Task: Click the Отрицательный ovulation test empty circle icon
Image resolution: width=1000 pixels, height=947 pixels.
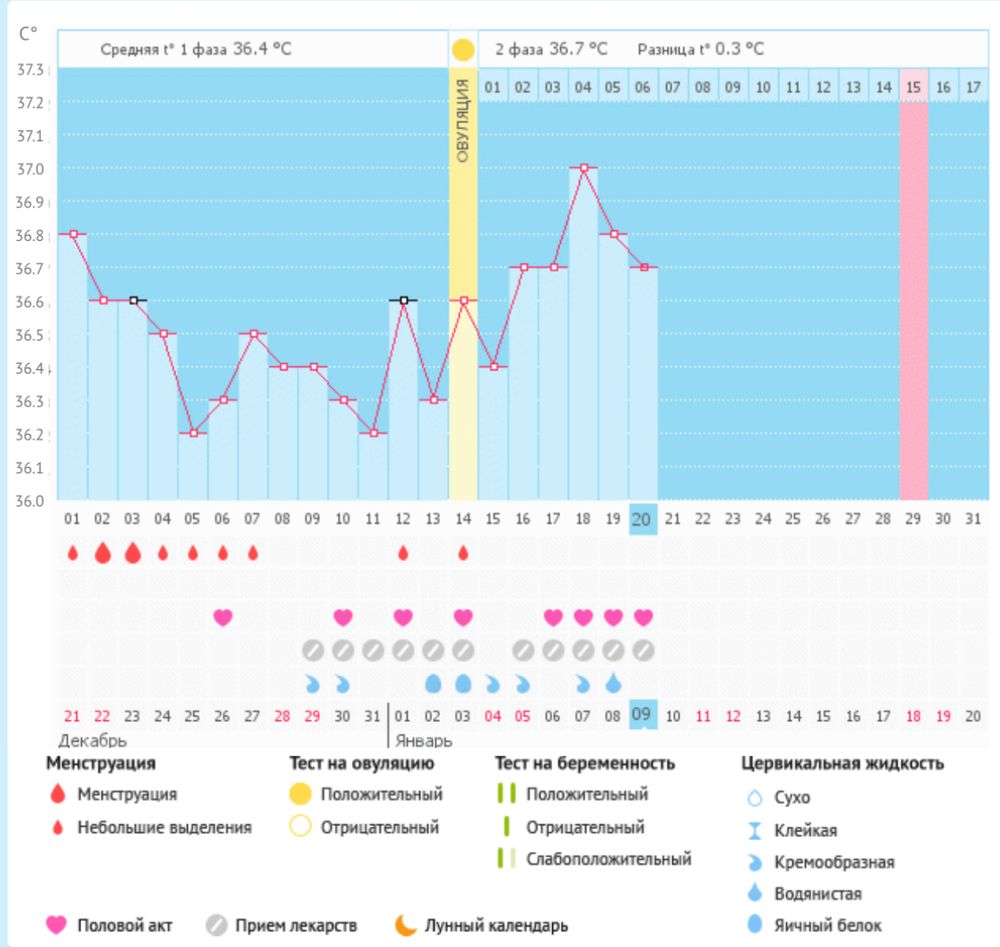Action: pyautogui.click(x=300, y=826)
